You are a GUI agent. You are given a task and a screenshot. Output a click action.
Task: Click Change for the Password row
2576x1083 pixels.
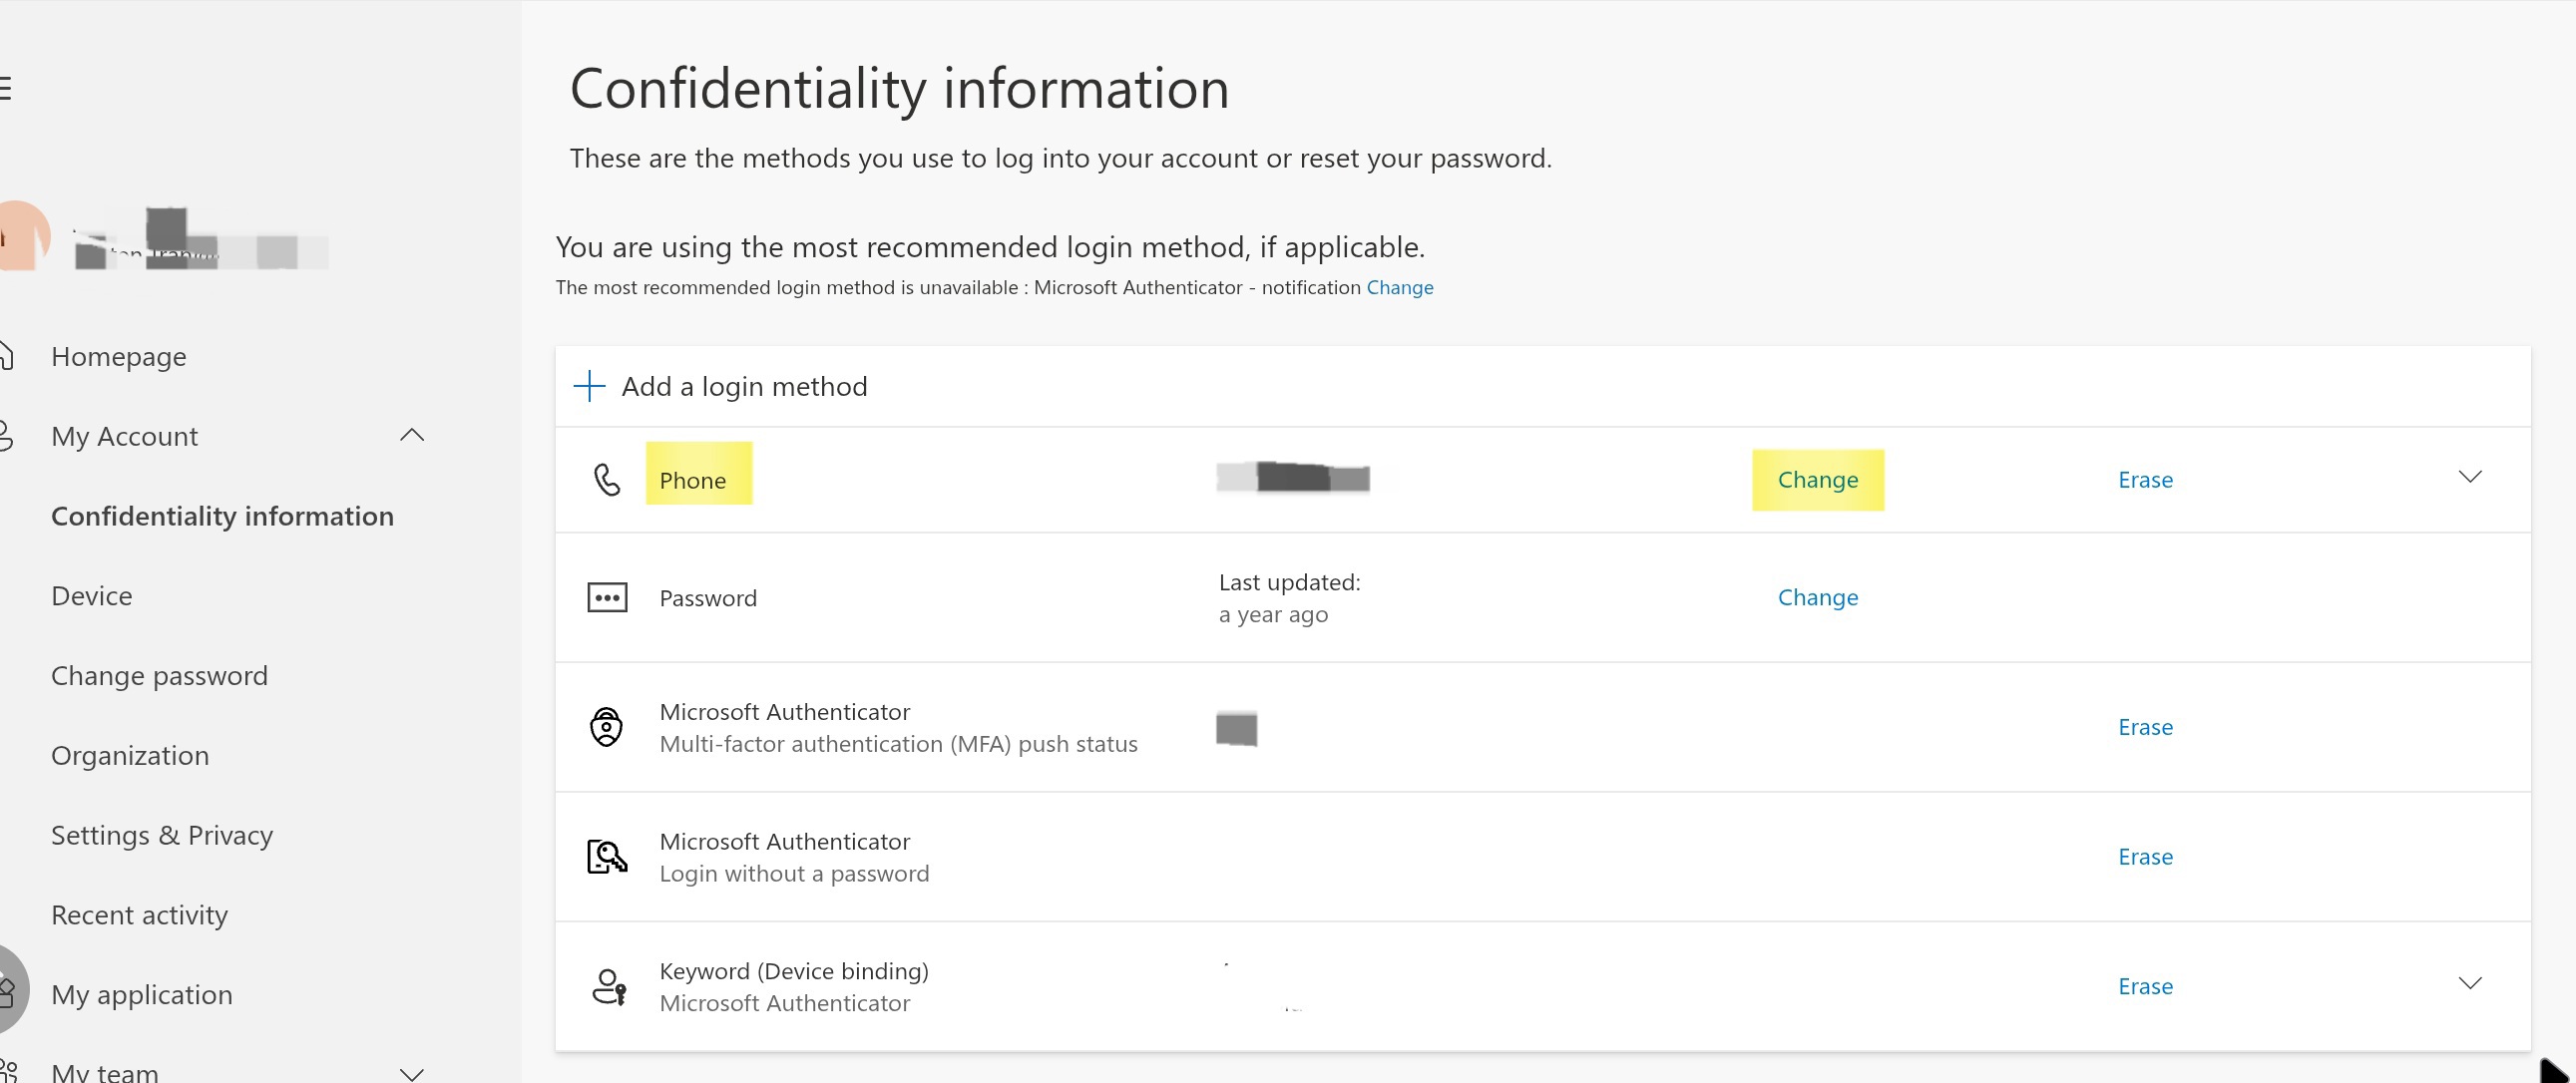pos(1818,598)
